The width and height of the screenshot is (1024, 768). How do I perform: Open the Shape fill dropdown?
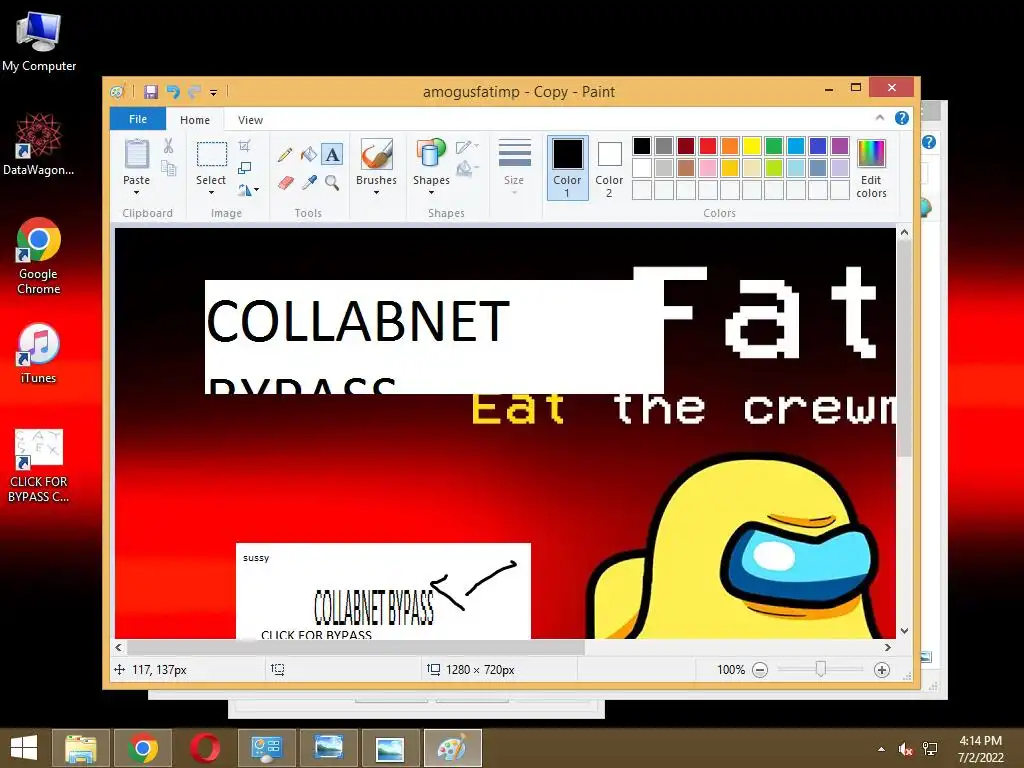tap(467, 169)
